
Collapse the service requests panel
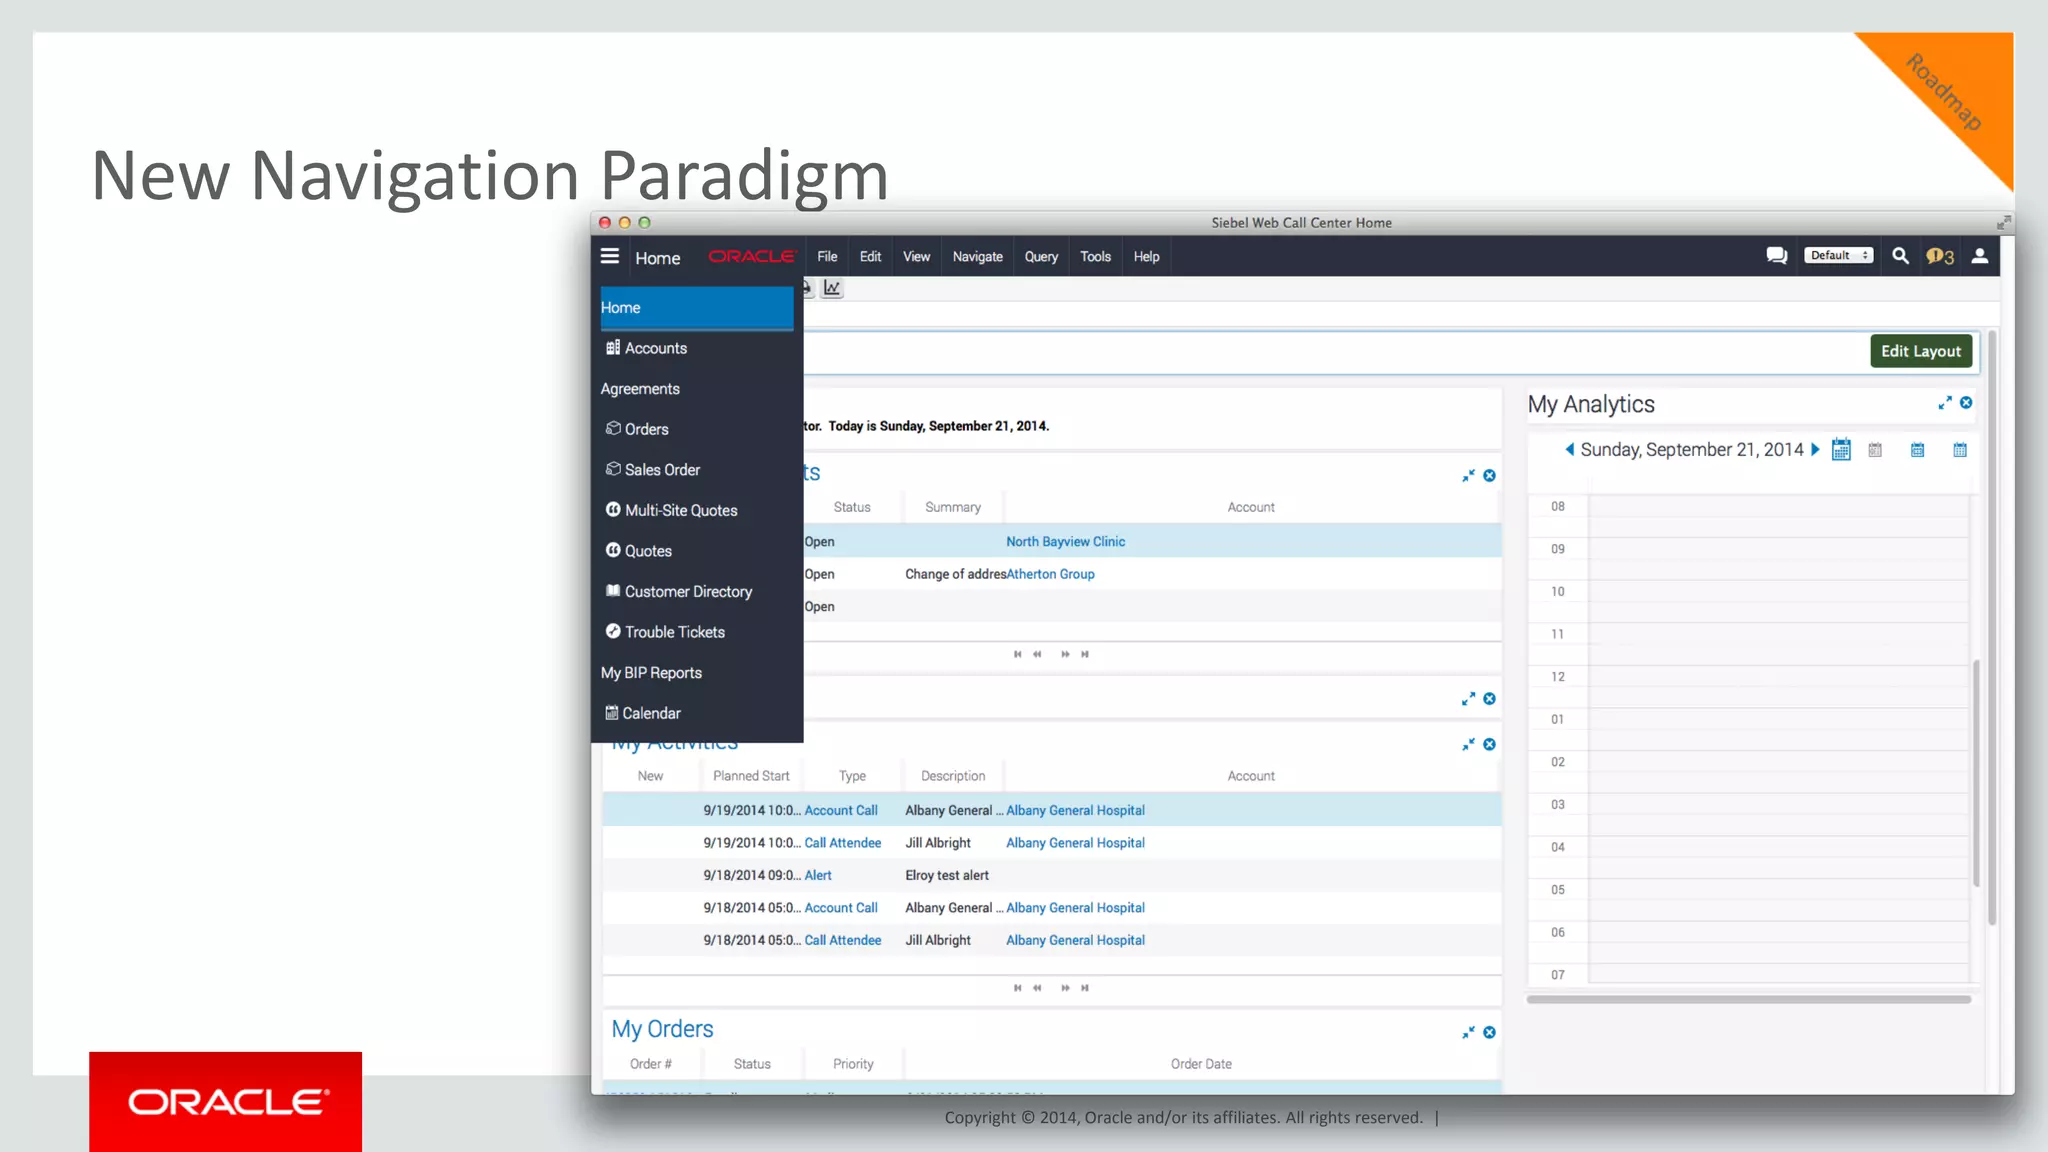click(1468, 476)
